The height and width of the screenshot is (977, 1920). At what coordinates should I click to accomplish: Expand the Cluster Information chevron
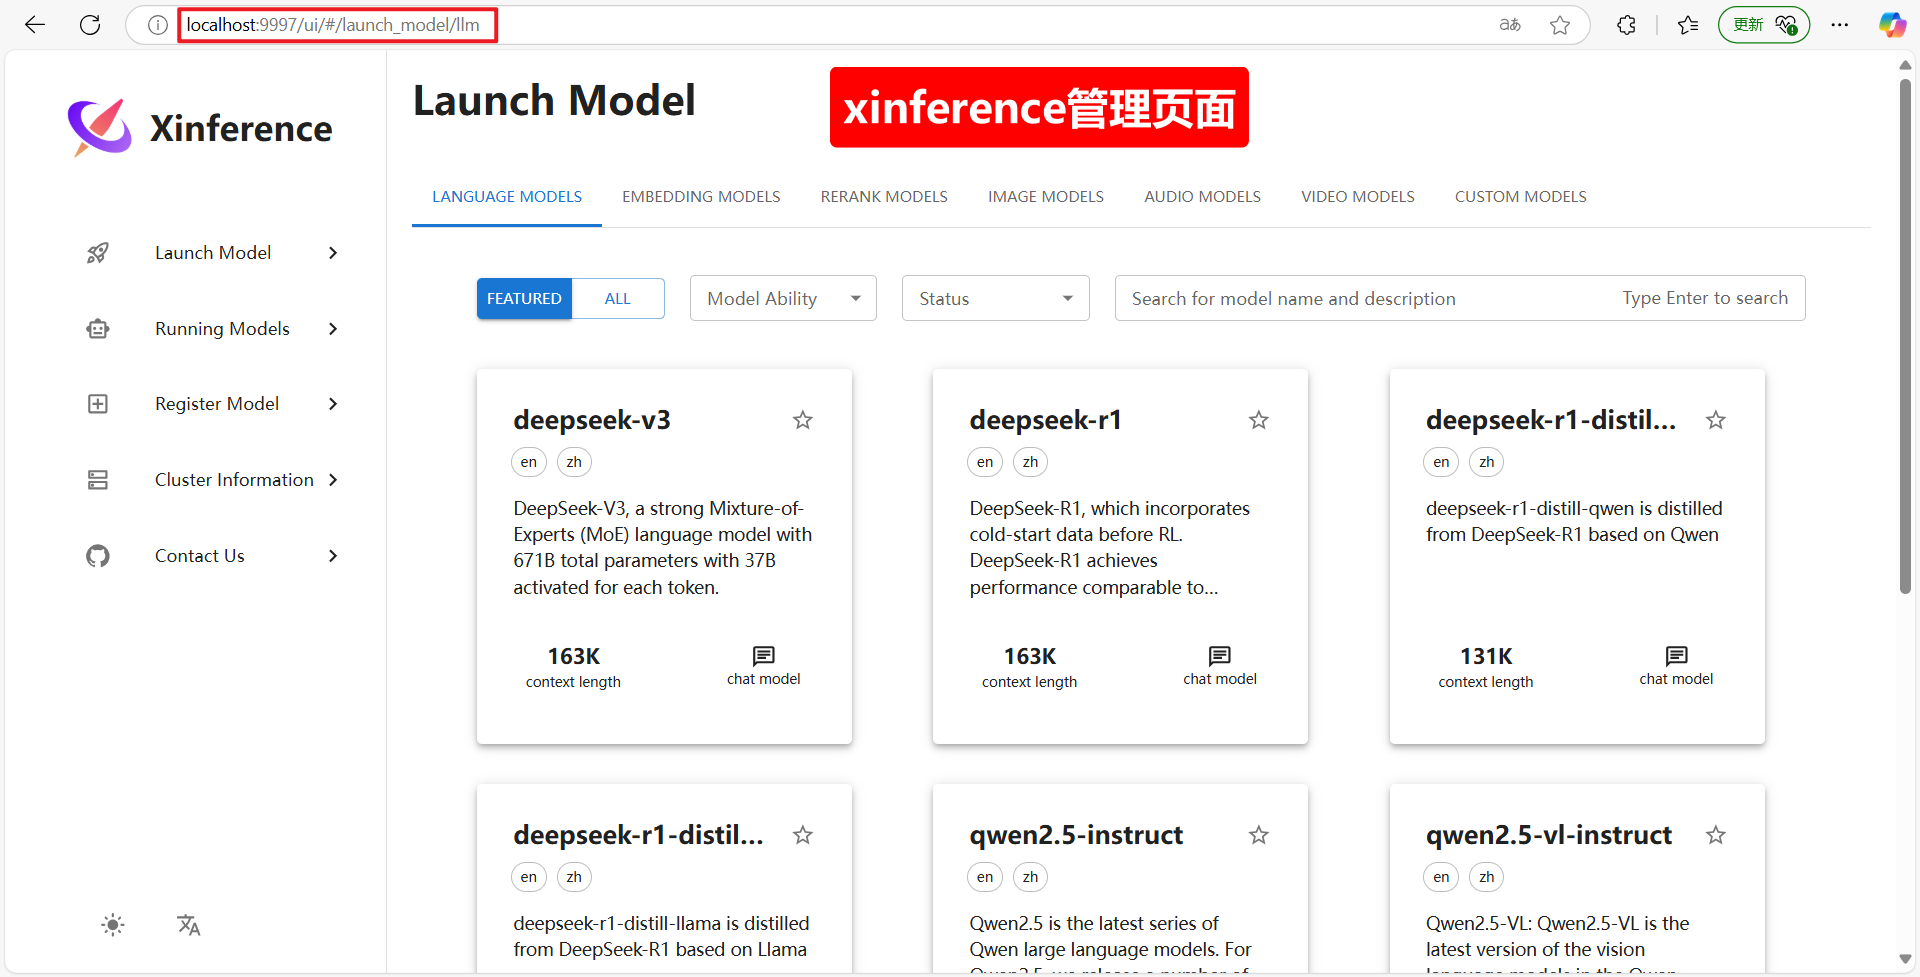point(333,480)
